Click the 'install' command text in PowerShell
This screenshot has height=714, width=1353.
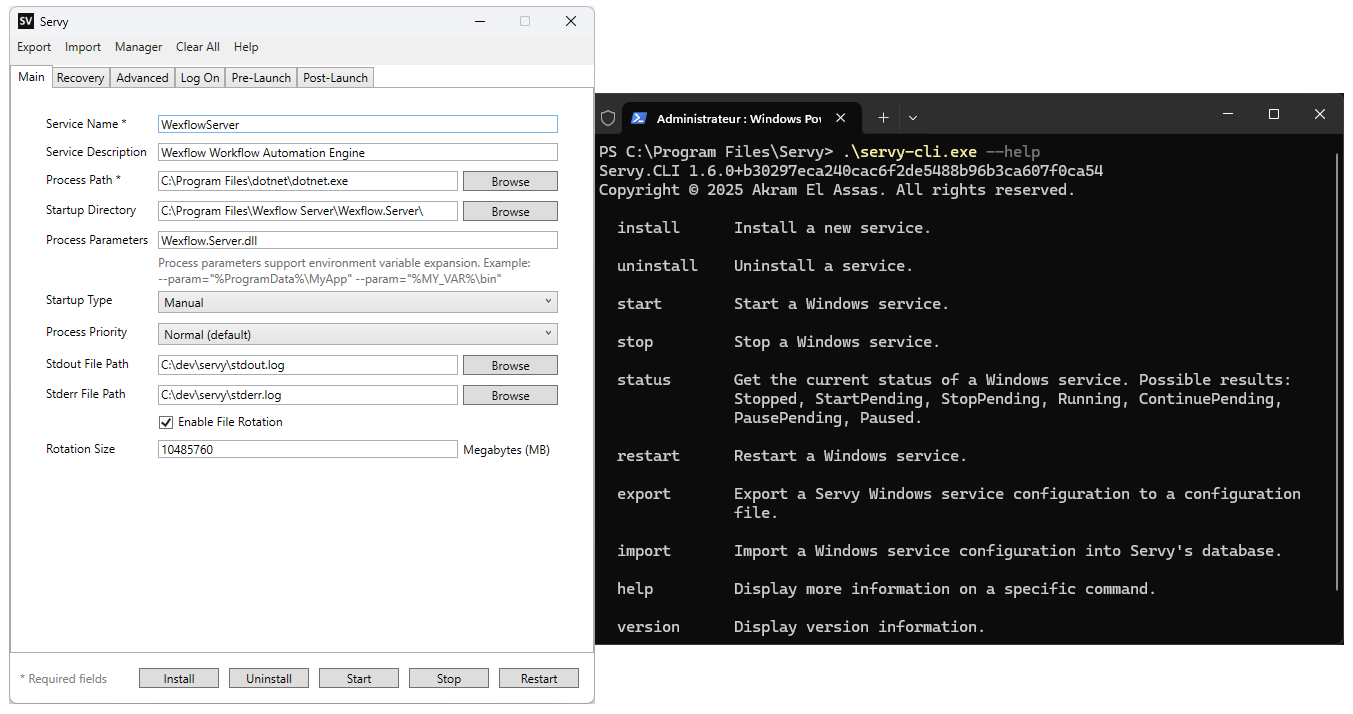(x=648, y=228)
